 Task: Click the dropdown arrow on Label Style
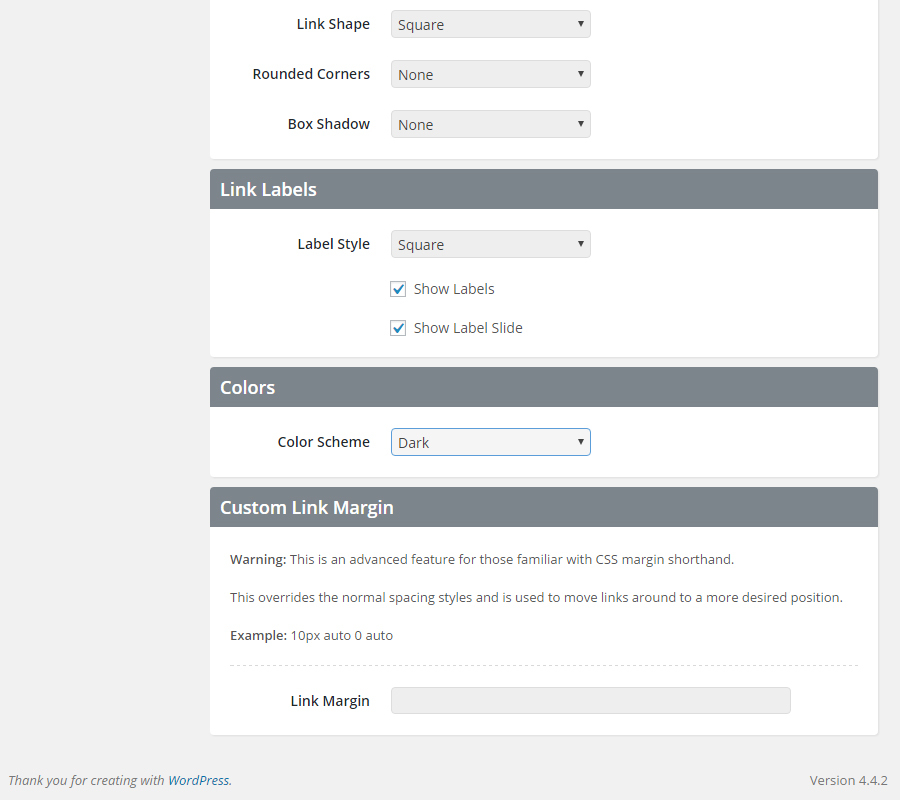pos(580,244)
